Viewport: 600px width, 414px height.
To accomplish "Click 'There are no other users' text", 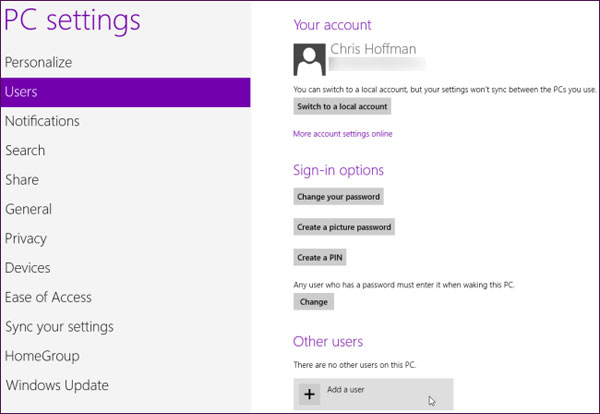I will tap(354, 365).
